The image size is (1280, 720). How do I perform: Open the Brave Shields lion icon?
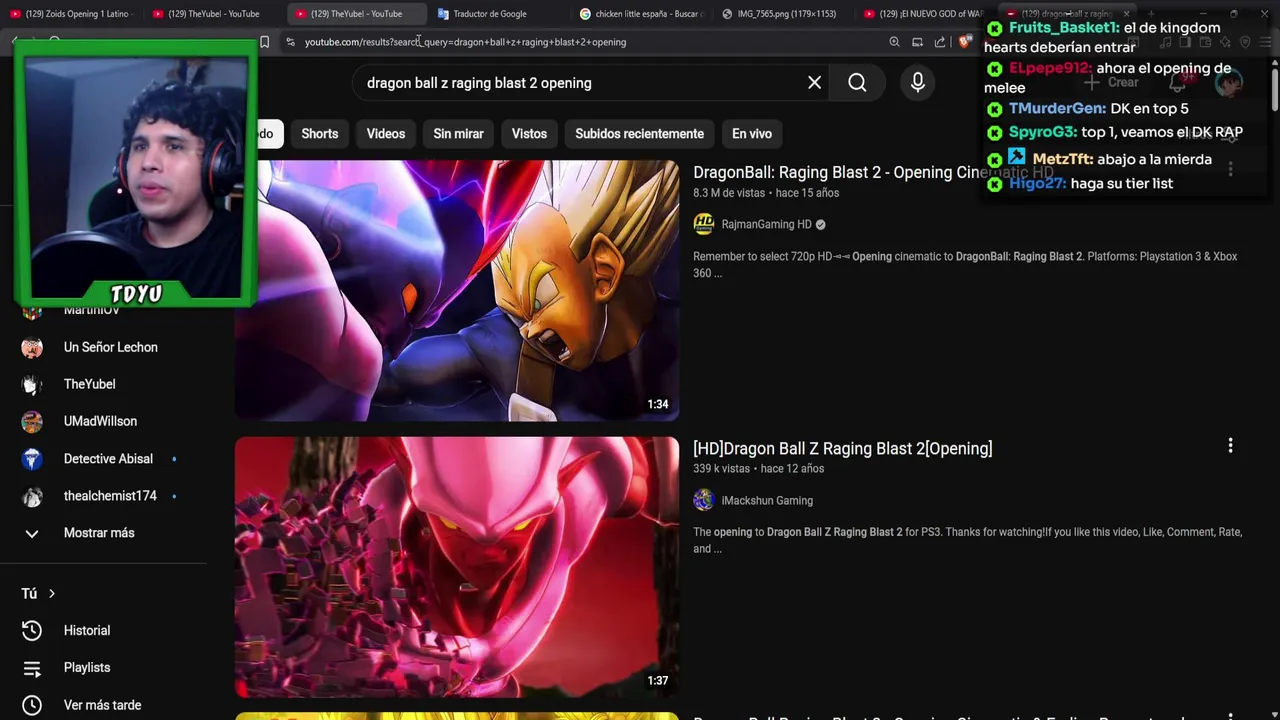[964, 42]
